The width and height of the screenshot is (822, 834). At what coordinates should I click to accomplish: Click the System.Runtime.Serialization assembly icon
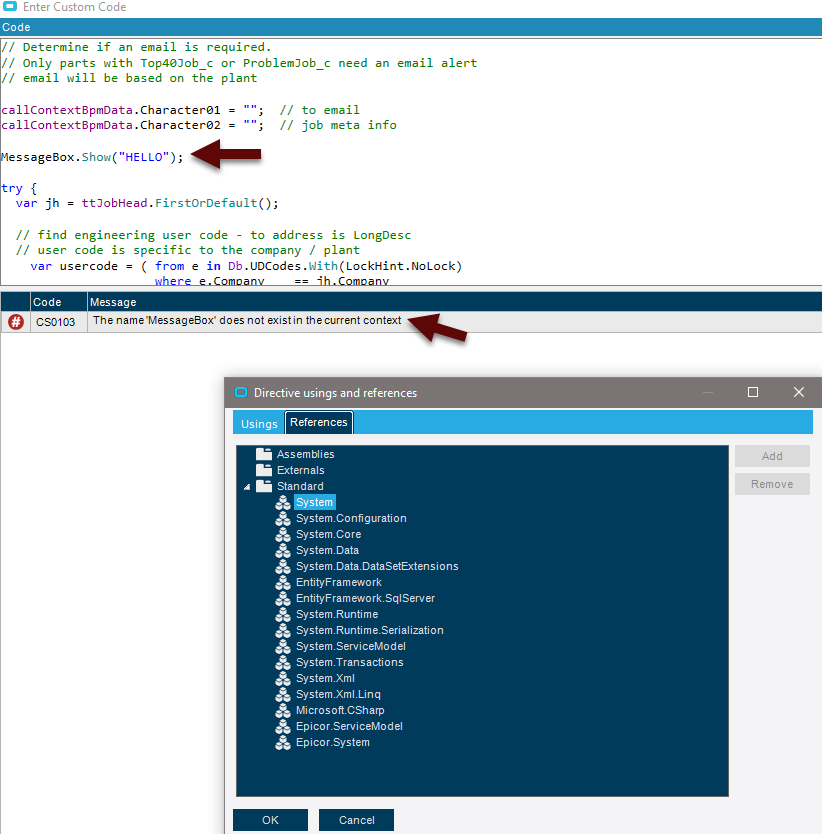(x=283, y=630)
